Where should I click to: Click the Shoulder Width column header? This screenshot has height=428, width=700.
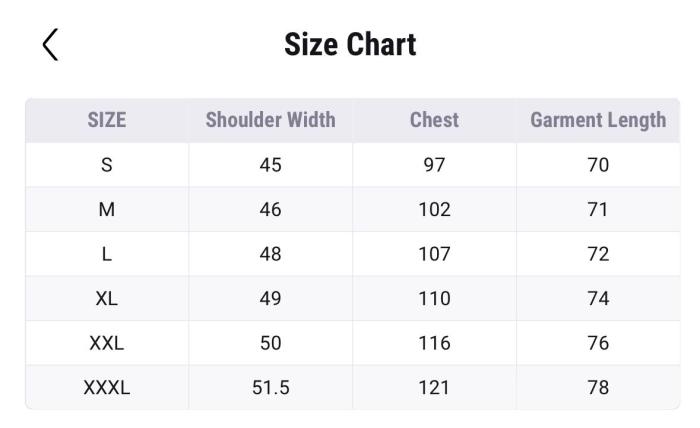pos(270,120)
